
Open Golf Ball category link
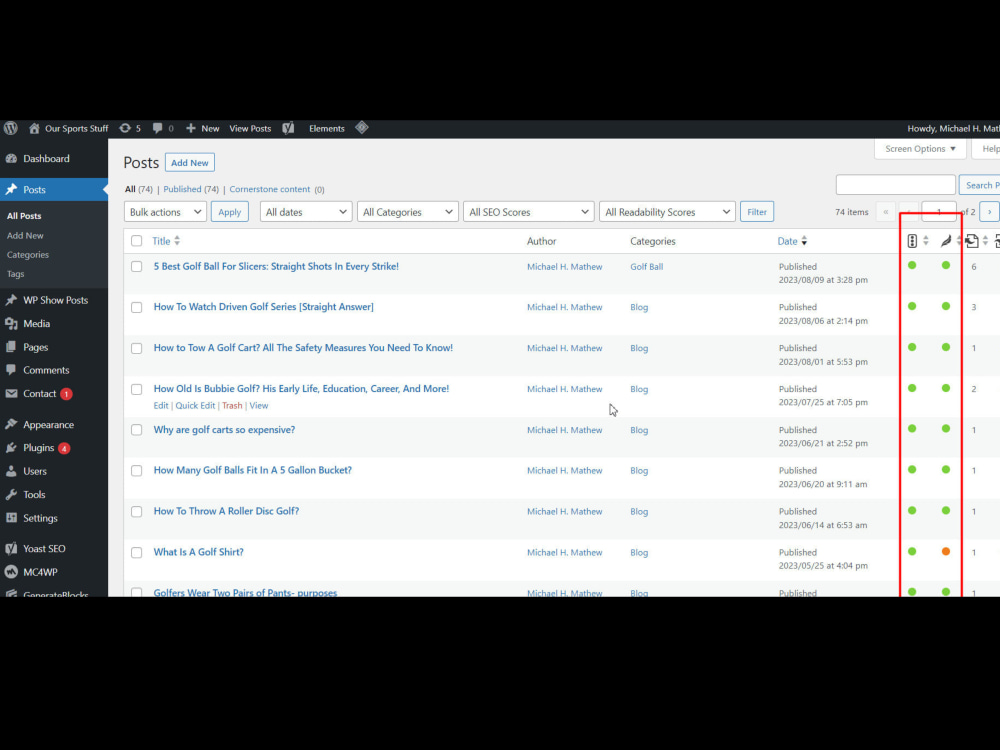point(647,267)
